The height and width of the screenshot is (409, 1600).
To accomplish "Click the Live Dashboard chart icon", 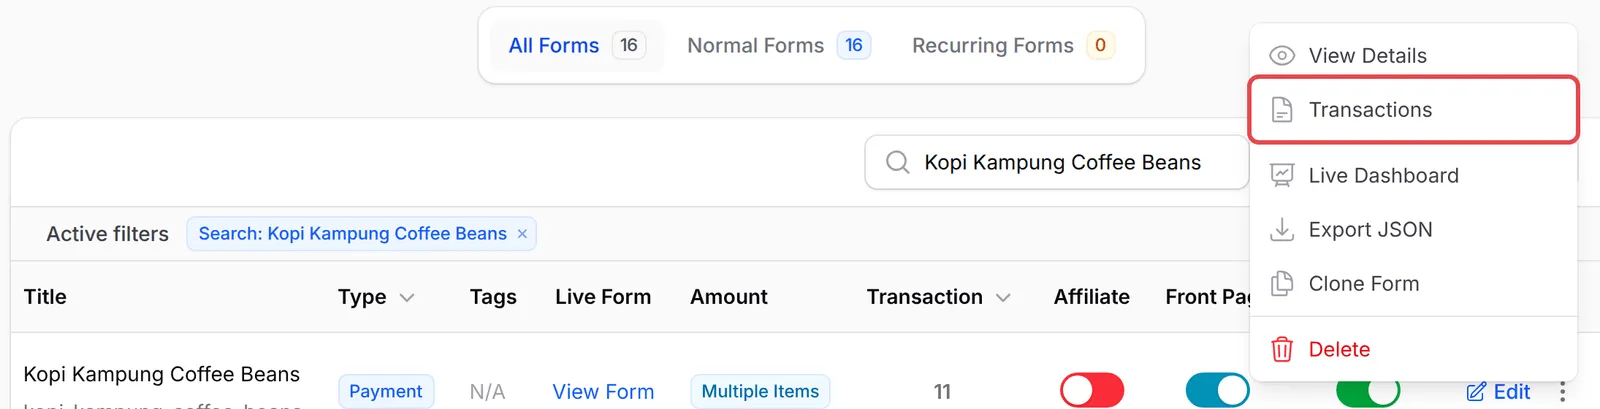I will (1282, 176).
